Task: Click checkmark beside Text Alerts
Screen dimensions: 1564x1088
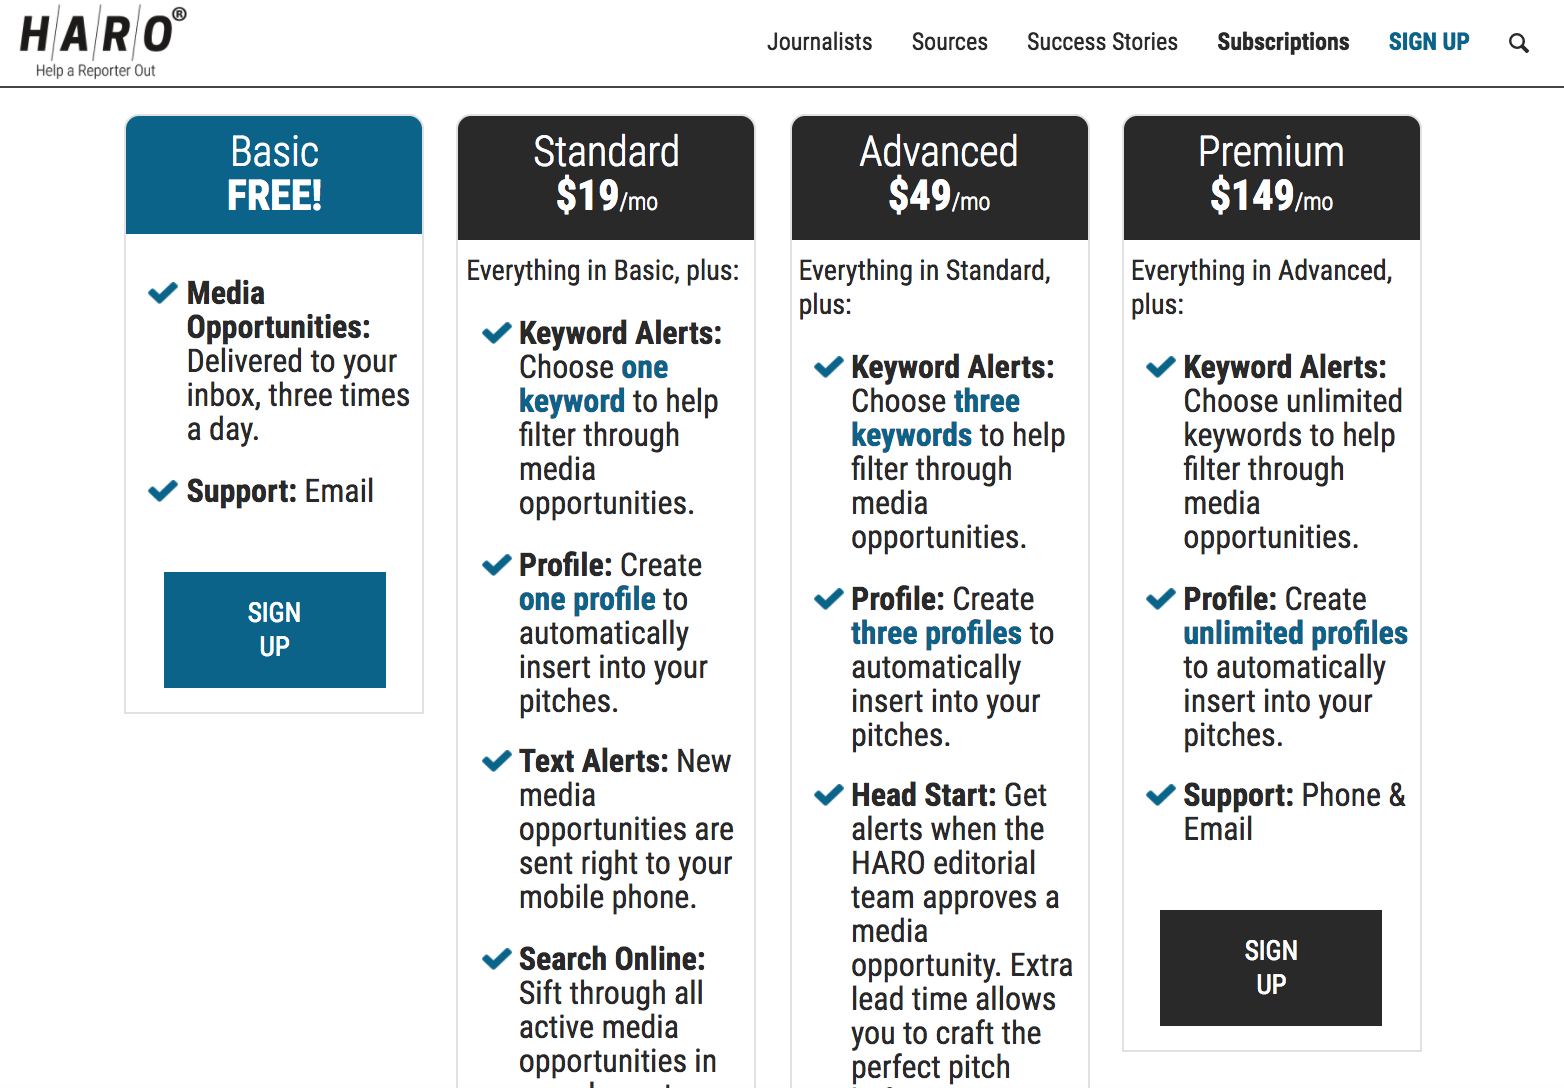Action: (x=496, y=761)
